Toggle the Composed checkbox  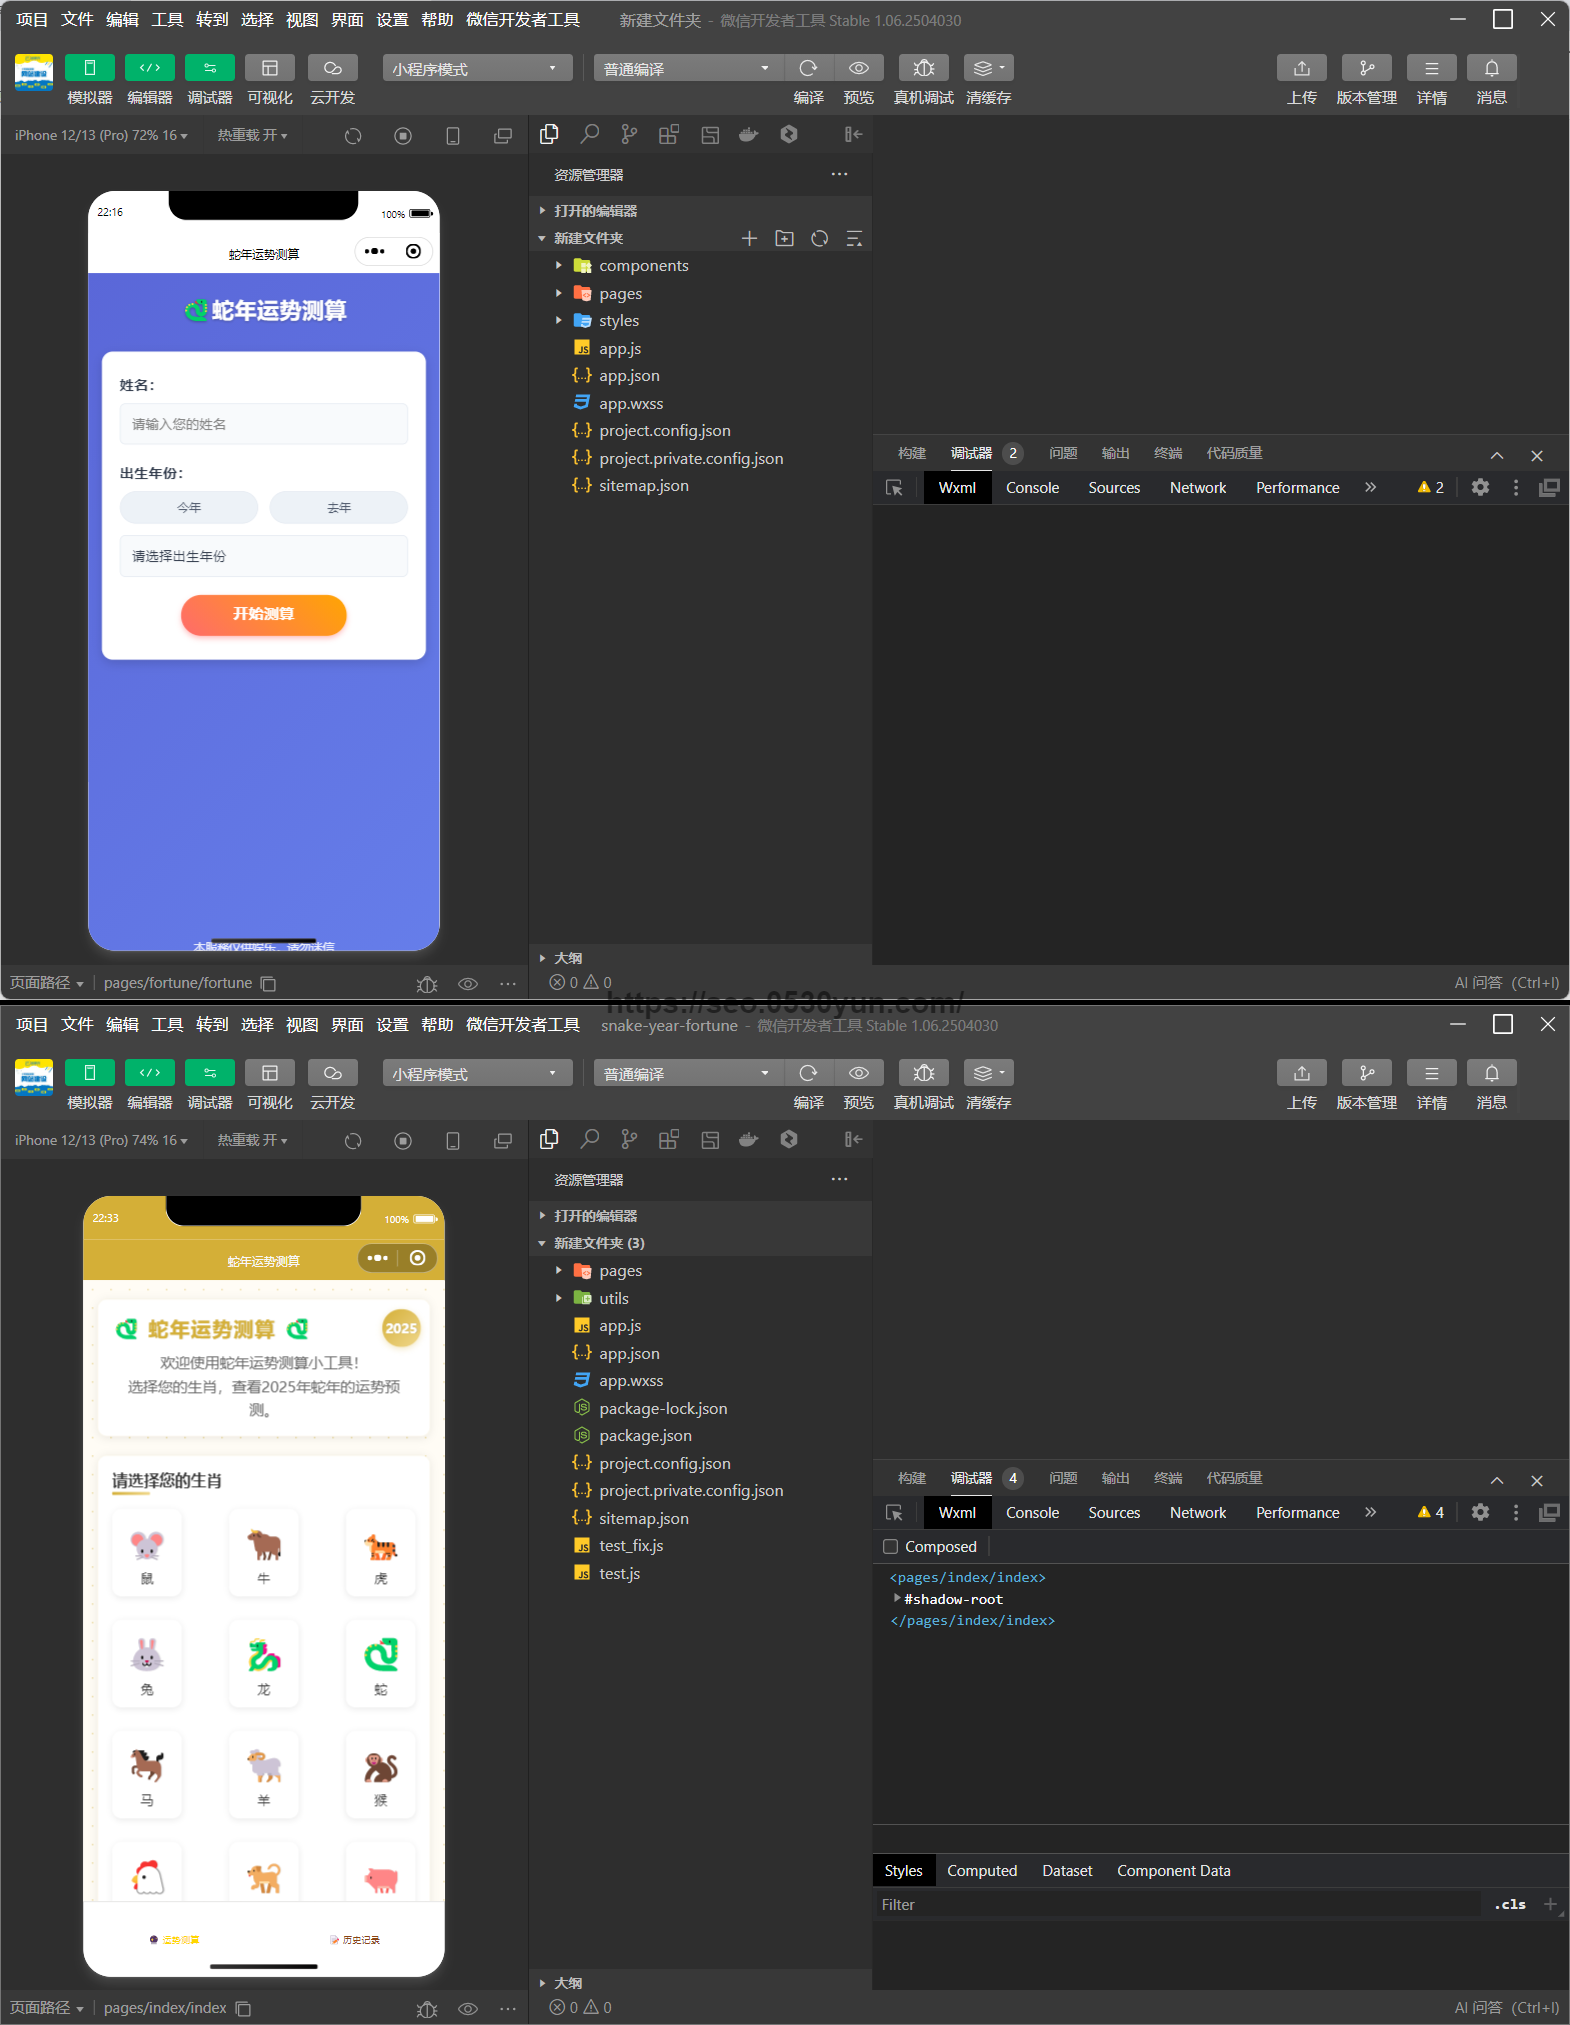[891, 1546]
